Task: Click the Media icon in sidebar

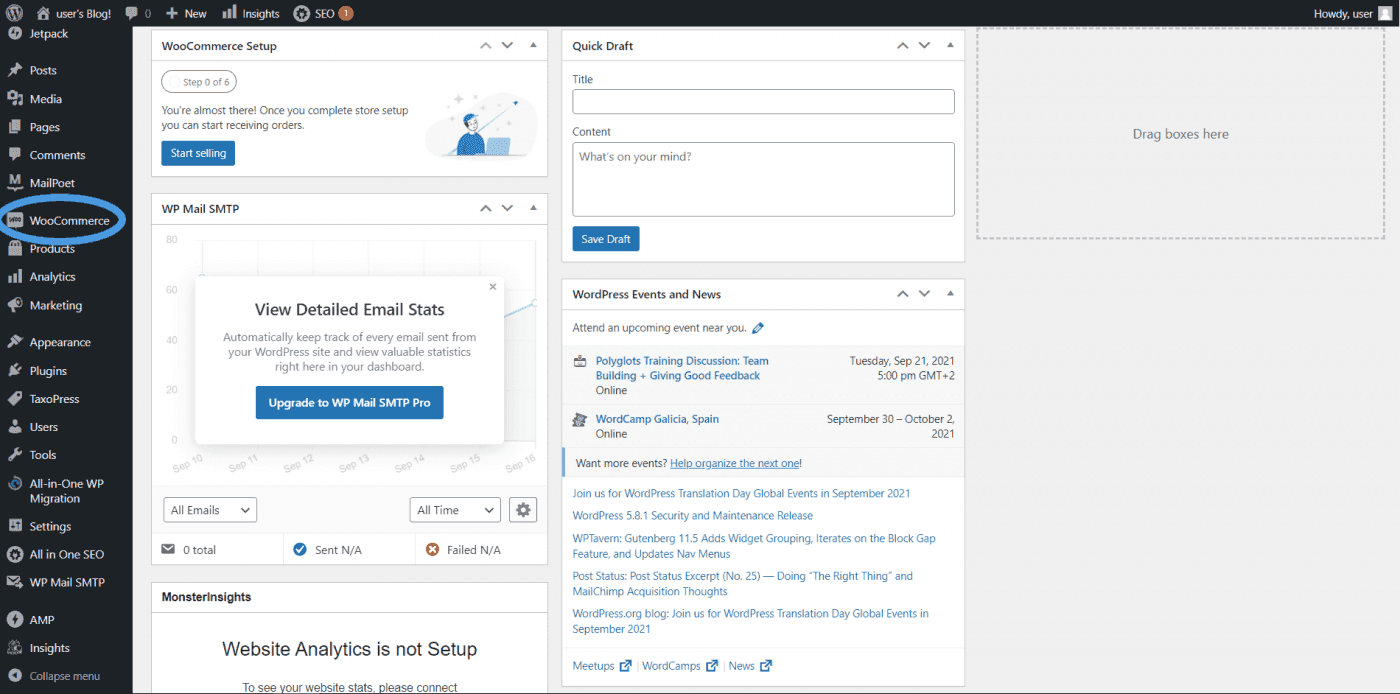Action: point(14,98)
